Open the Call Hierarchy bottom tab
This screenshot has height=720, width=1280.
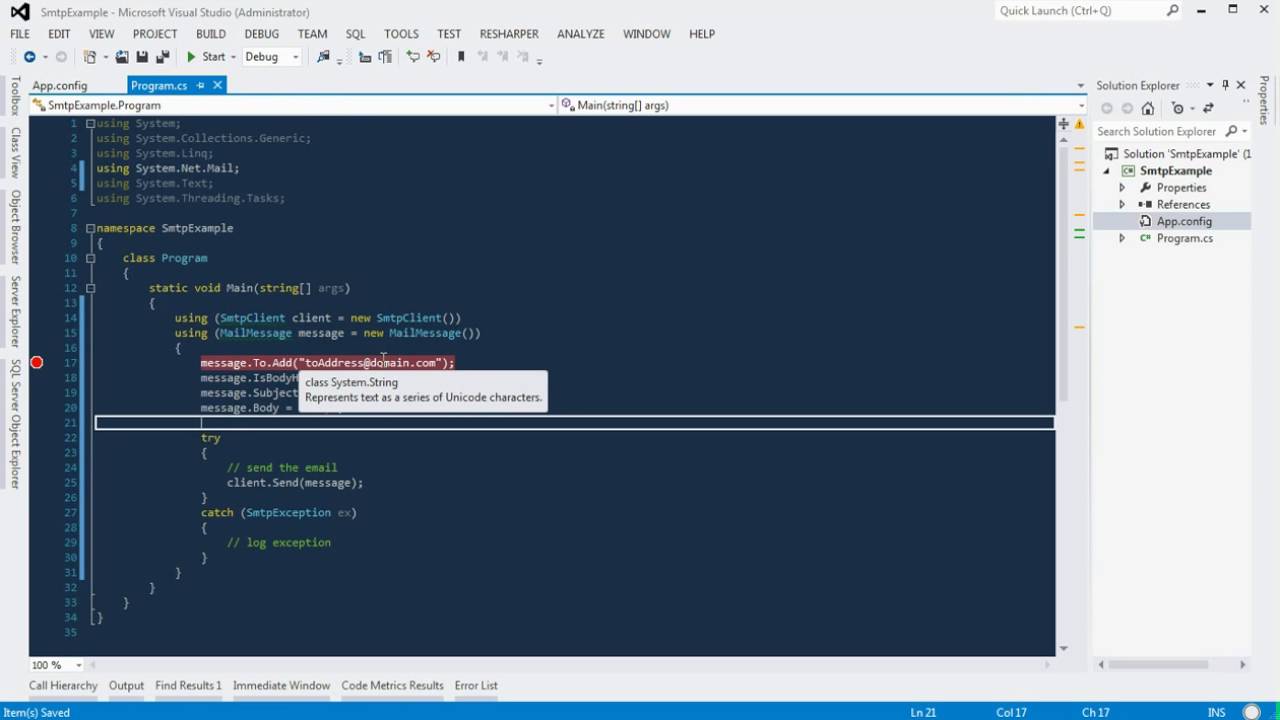(x=63, y=685)
